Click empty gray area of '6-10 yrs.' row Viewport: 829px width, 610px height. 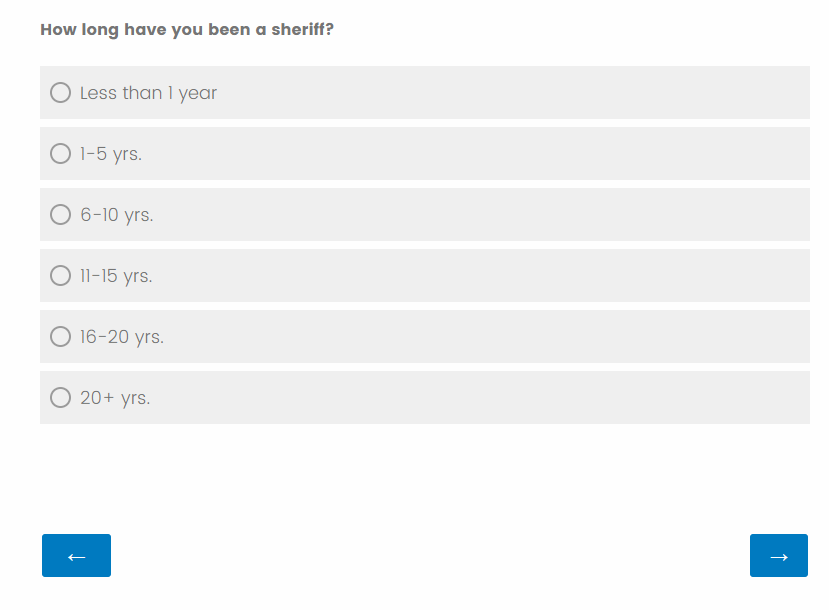[500, 215]
